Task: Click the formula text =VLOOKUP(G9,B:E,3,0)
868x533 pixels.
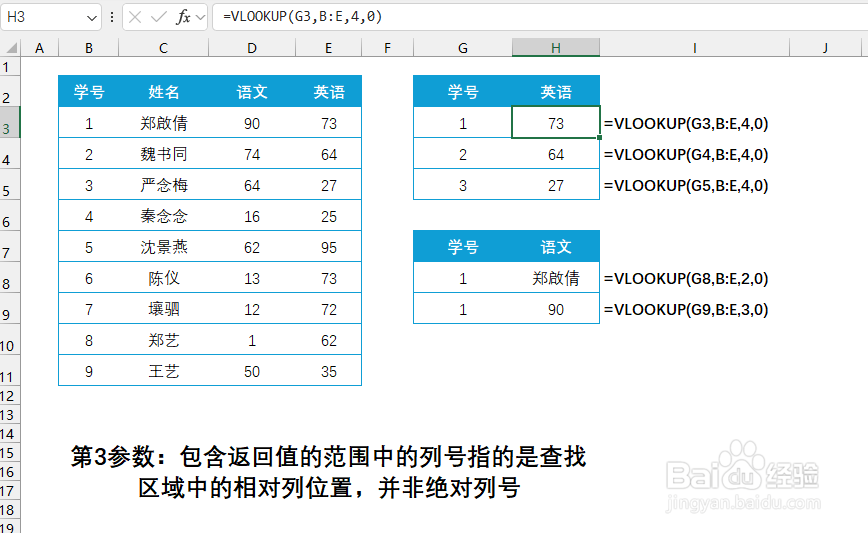Action: [686, 309]
